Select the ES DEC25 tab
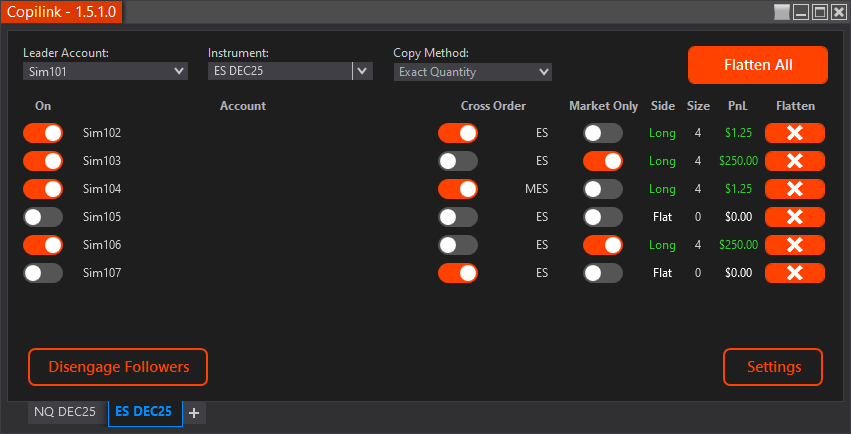 point(144,412)
